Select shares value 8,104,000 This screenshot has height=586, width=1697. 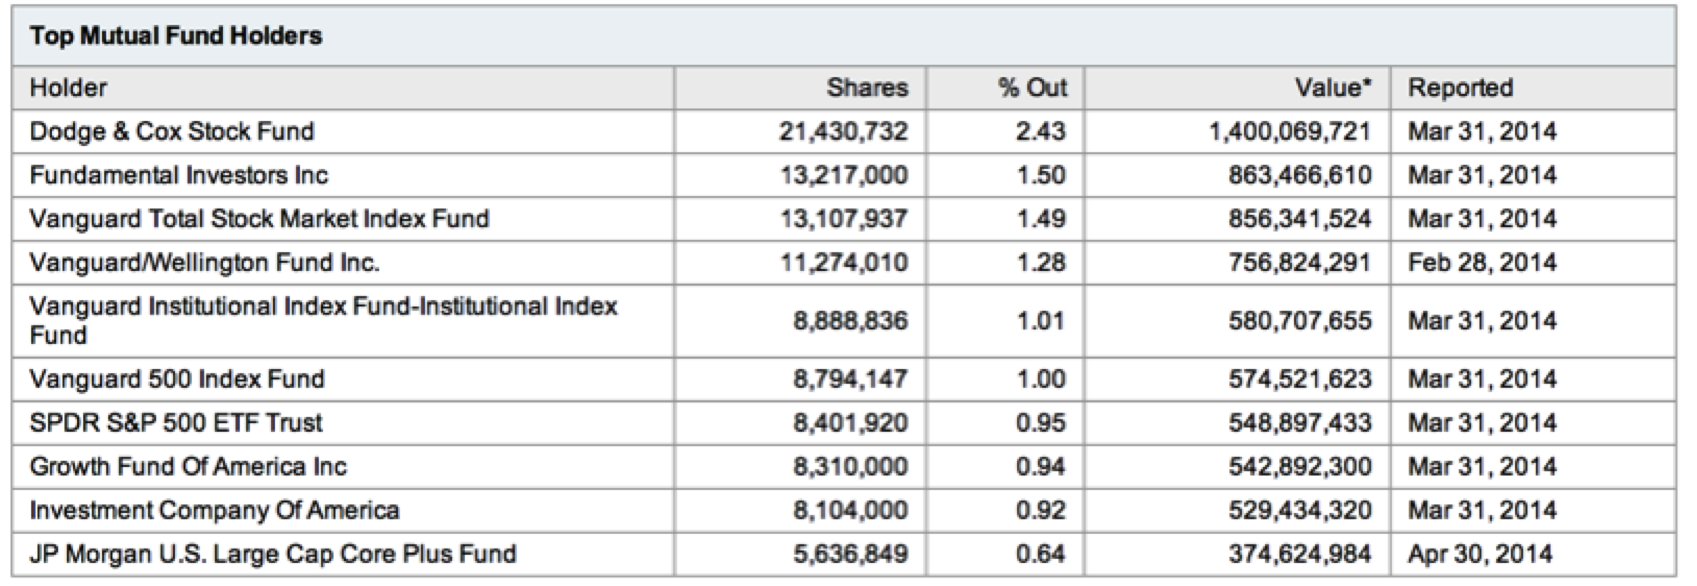[851, 511]
